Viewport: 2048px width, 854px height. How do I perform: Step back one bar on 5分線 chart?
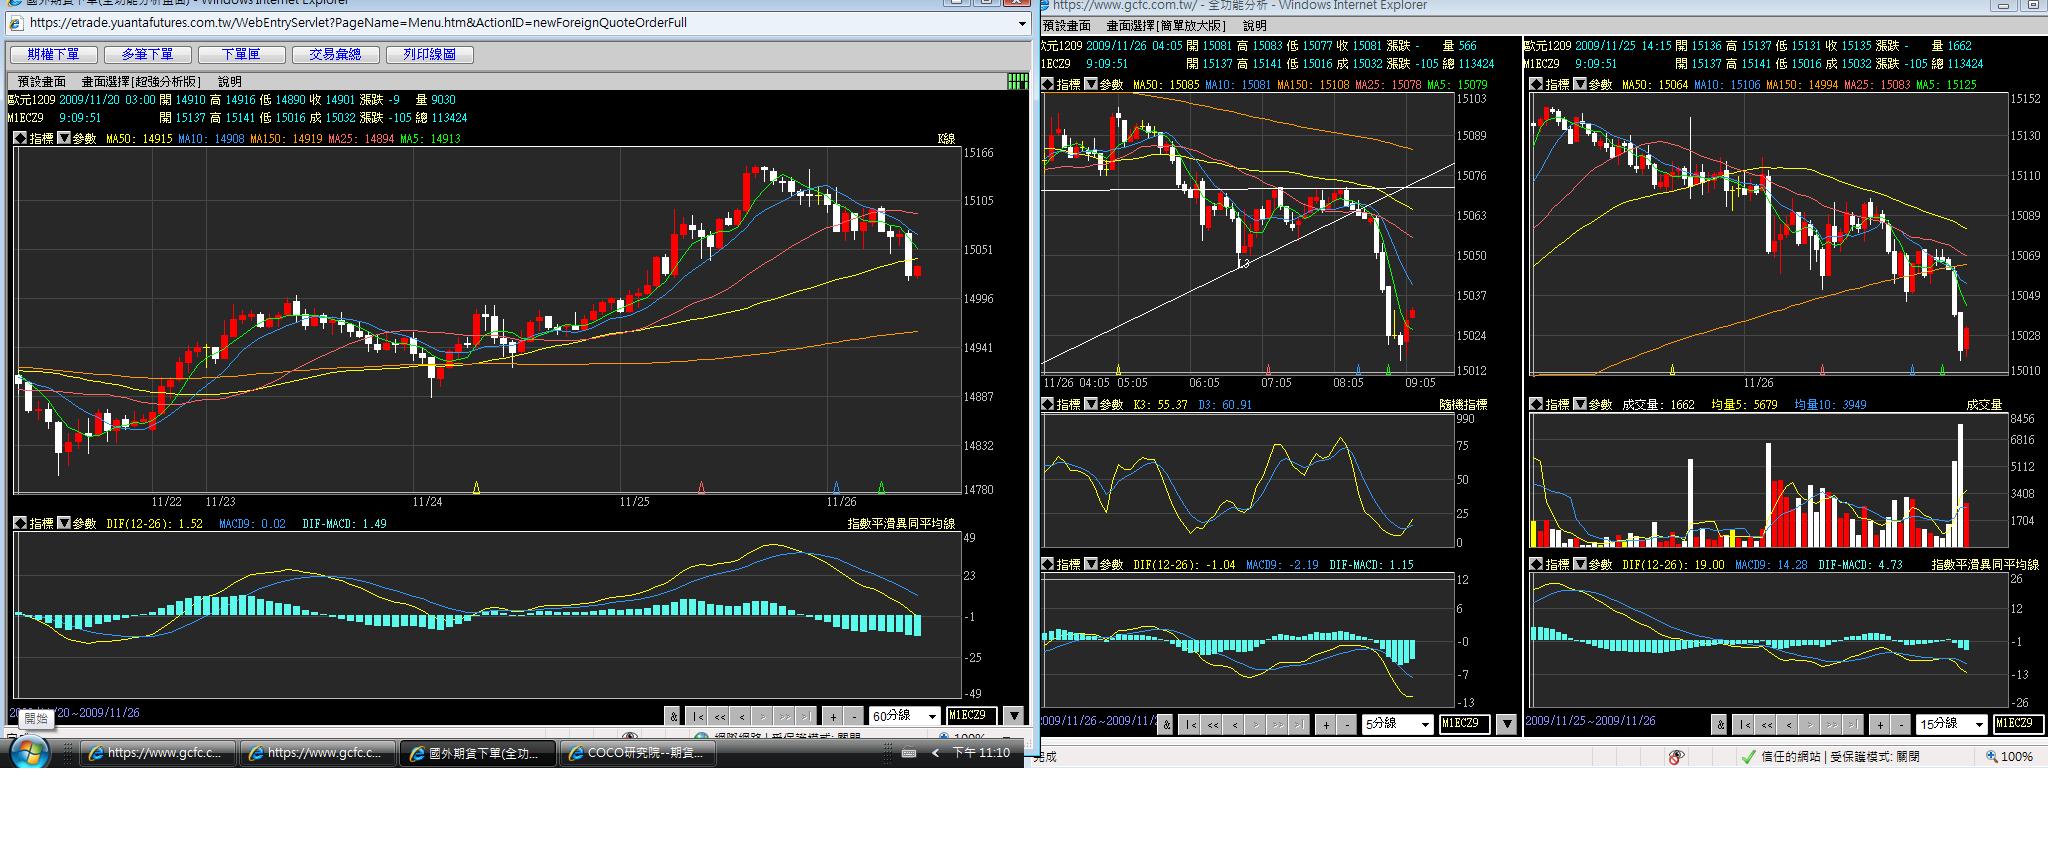[x=1234, y=724]
